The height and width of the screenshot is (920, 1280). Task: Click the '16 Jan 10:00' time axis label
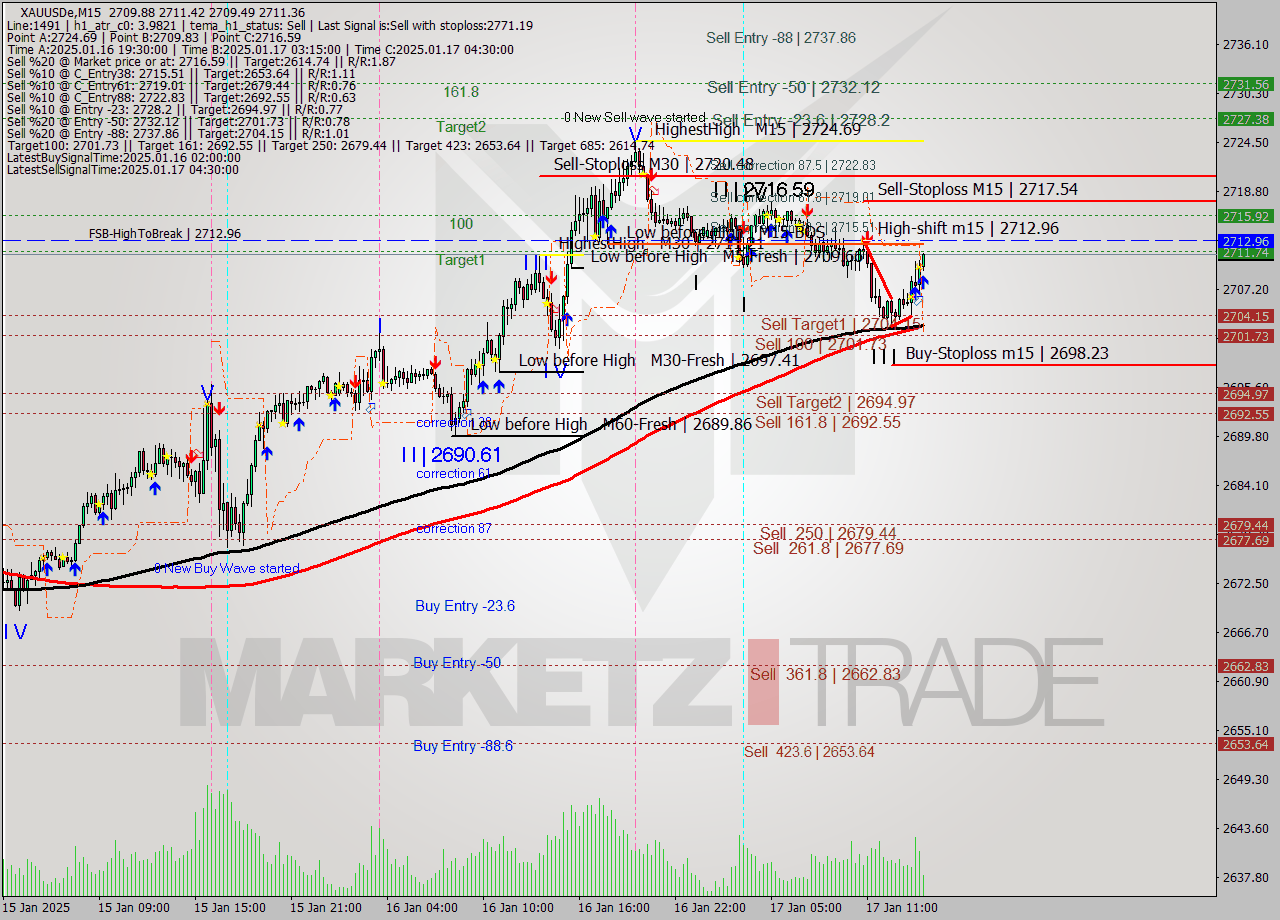(517, 908)
